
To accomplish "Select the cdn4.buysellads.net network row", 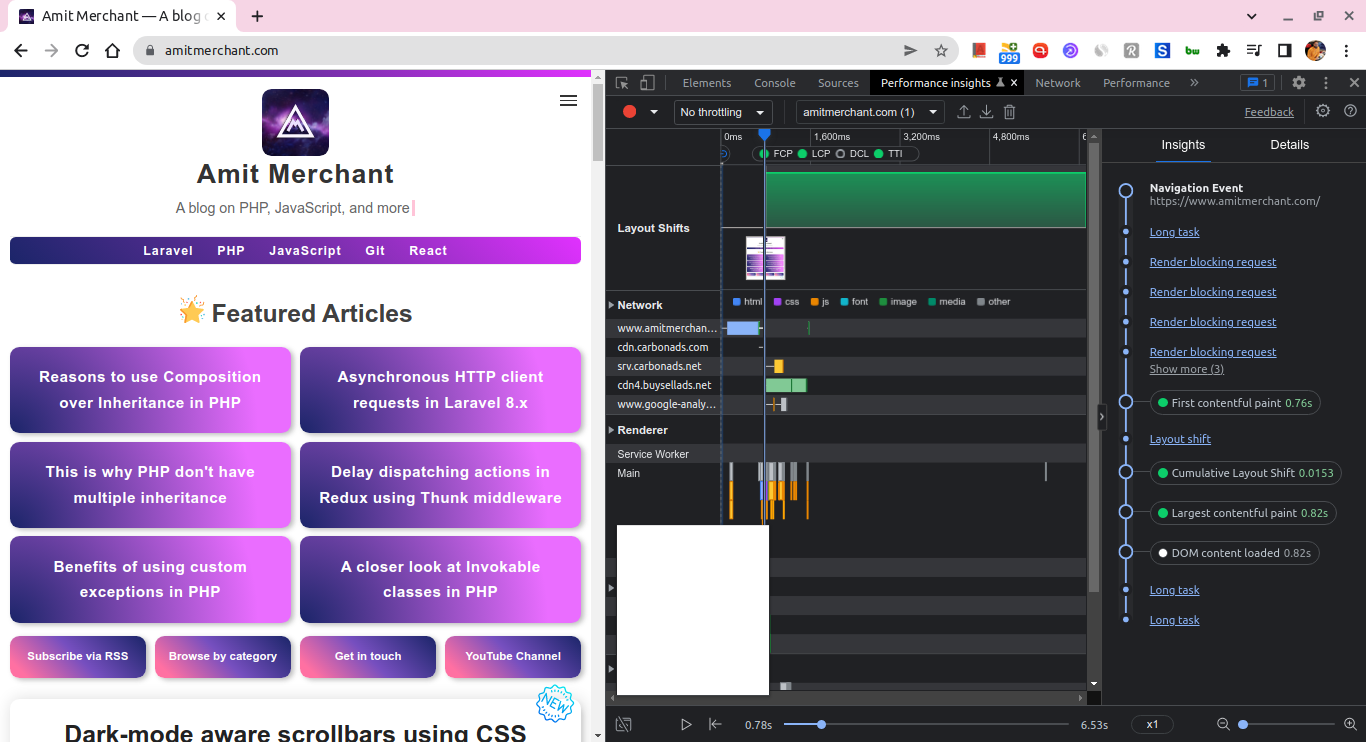I will pos(846,385).
